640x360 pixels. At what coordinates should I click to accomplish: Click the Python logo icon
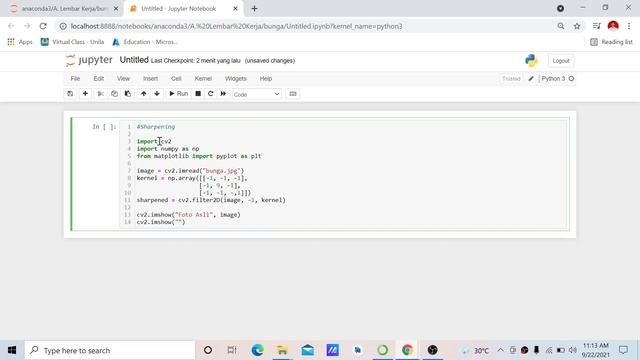pyautogui.click(x=531, y=60)
